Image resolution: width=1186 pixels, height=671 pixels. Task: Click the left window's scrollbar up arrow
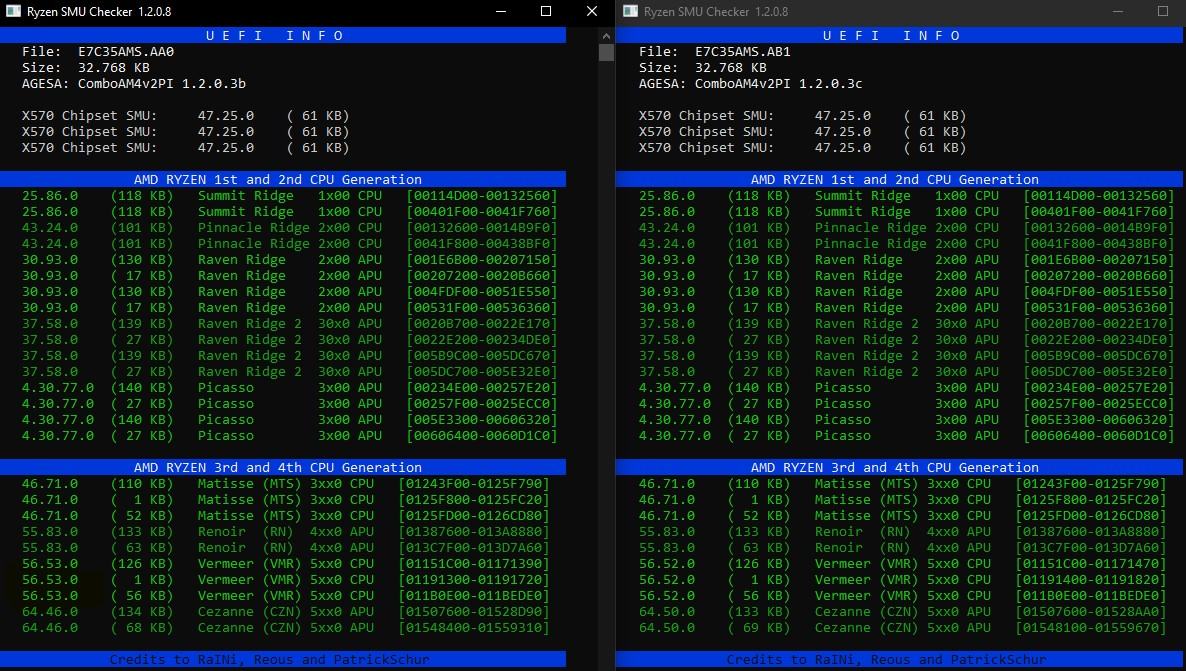pos(606,36)
